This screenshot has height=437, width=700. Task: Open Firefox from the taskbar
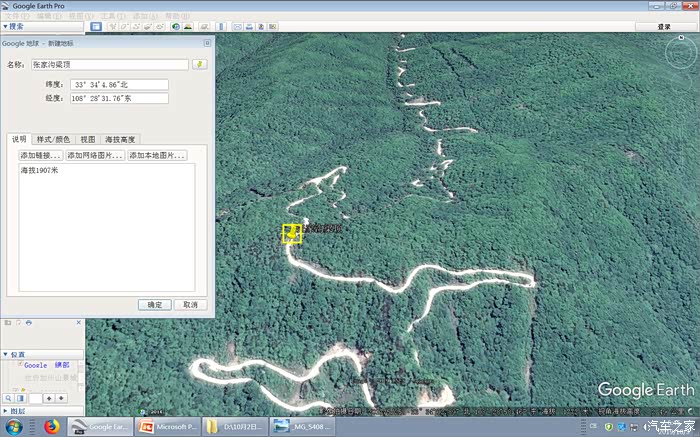click(x=52, y=427)
